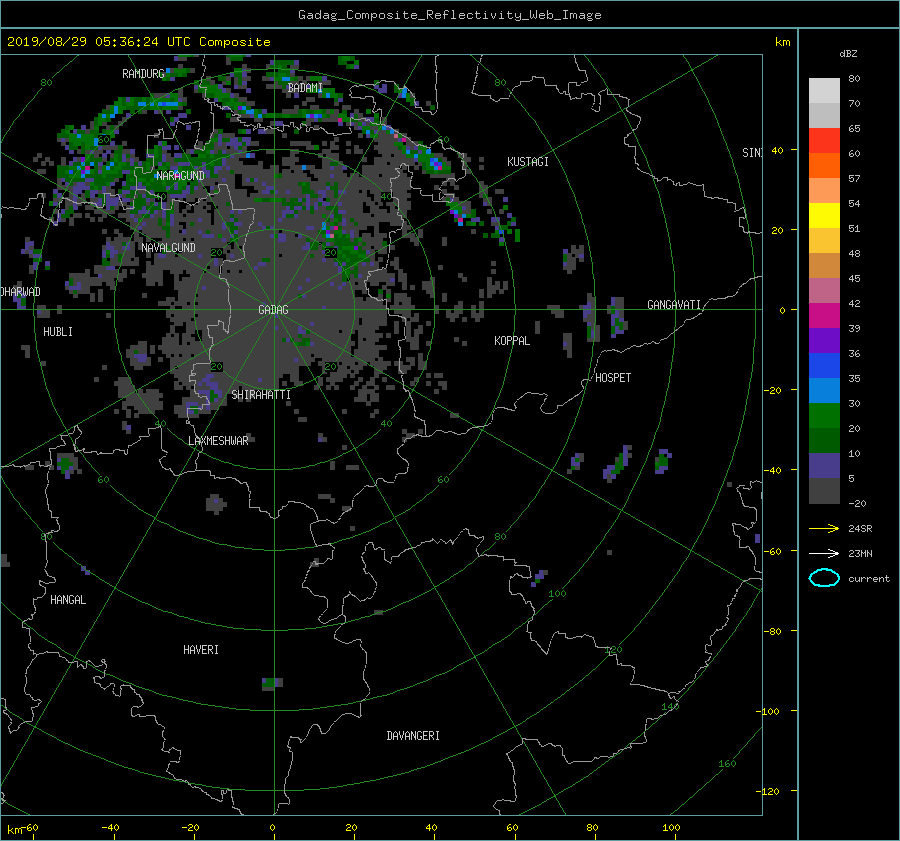Image resolution: width=900 pixels, height=841 pixels.
Task: Click the 40 km right axis tick label
Action: [x=777, y=150]
